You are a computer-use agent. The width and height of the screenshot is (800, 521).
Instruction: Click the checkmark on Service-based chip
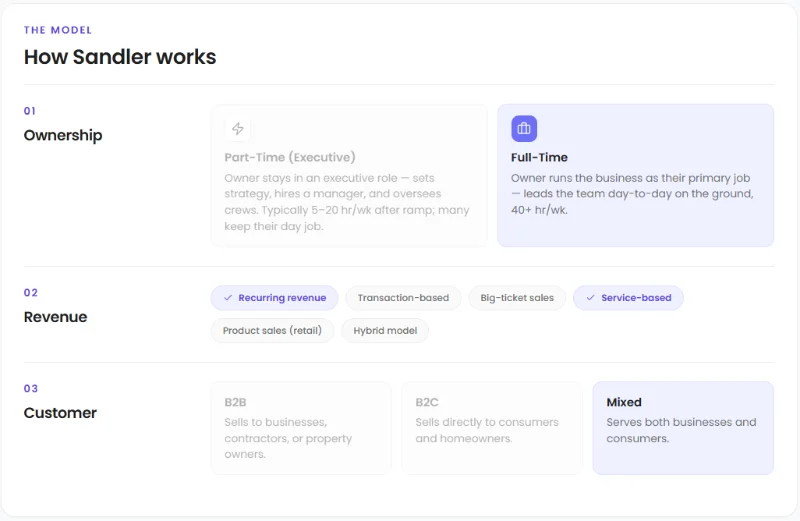(590, 297)
